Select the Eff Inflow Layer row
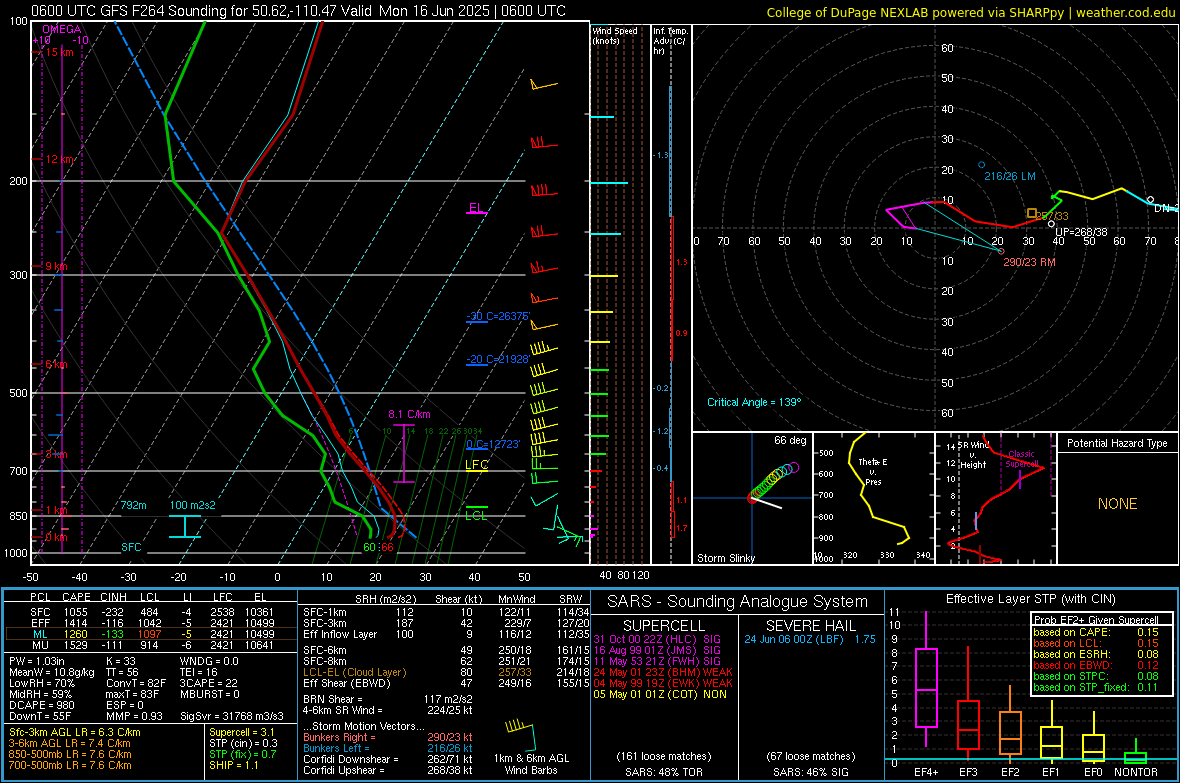The width and height of the screenshot is (1180, 783). [446, 634]
